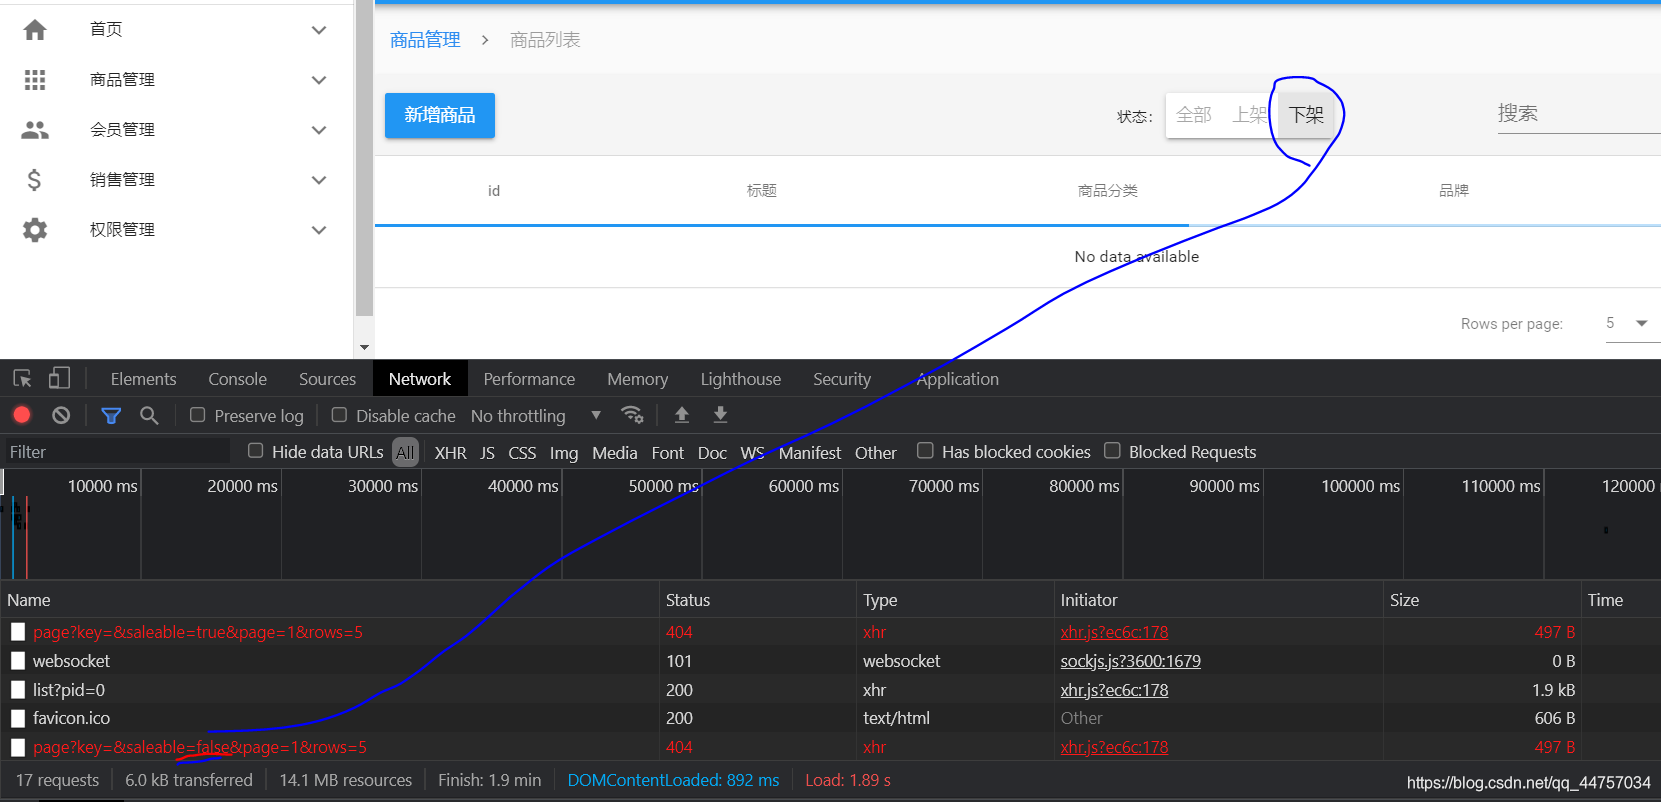Toggle the network filter funnel icon
This screenshot has height=802, width=1661.
[111, 415]
